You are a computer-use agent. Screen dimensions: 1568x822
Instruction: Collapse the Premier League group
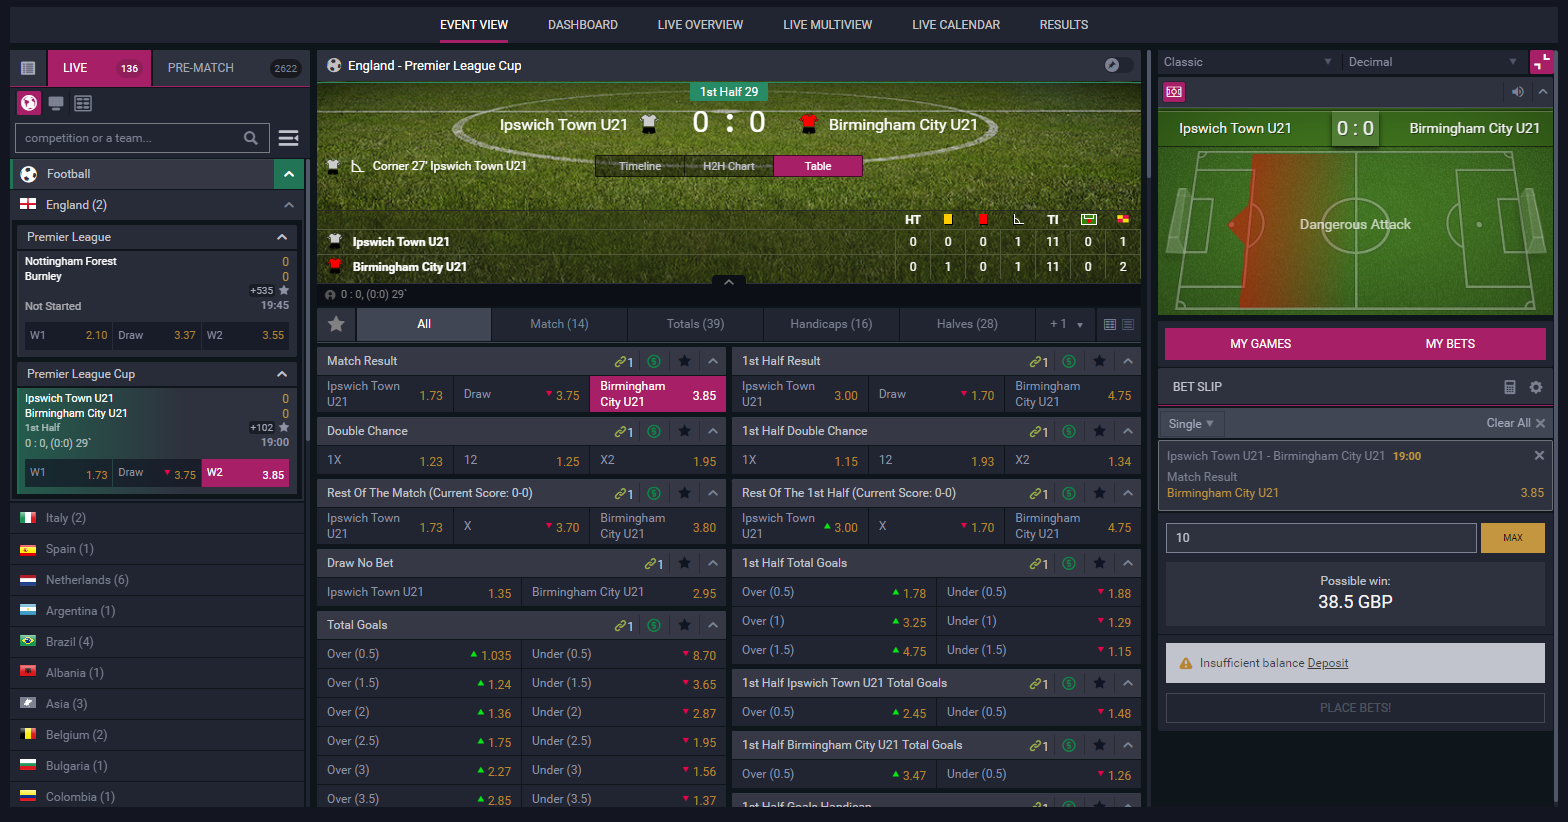(x=282, y=237)
